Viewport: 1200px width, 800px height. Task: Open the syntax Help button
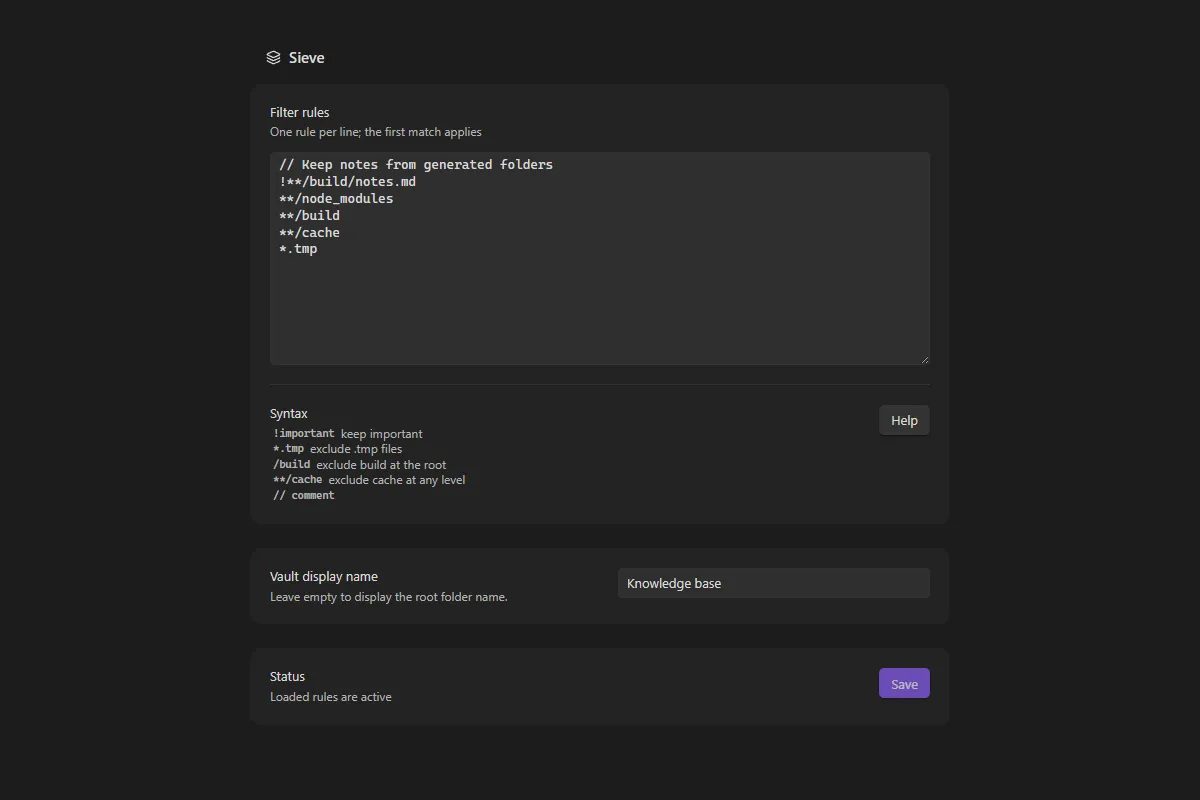point(904,420)
